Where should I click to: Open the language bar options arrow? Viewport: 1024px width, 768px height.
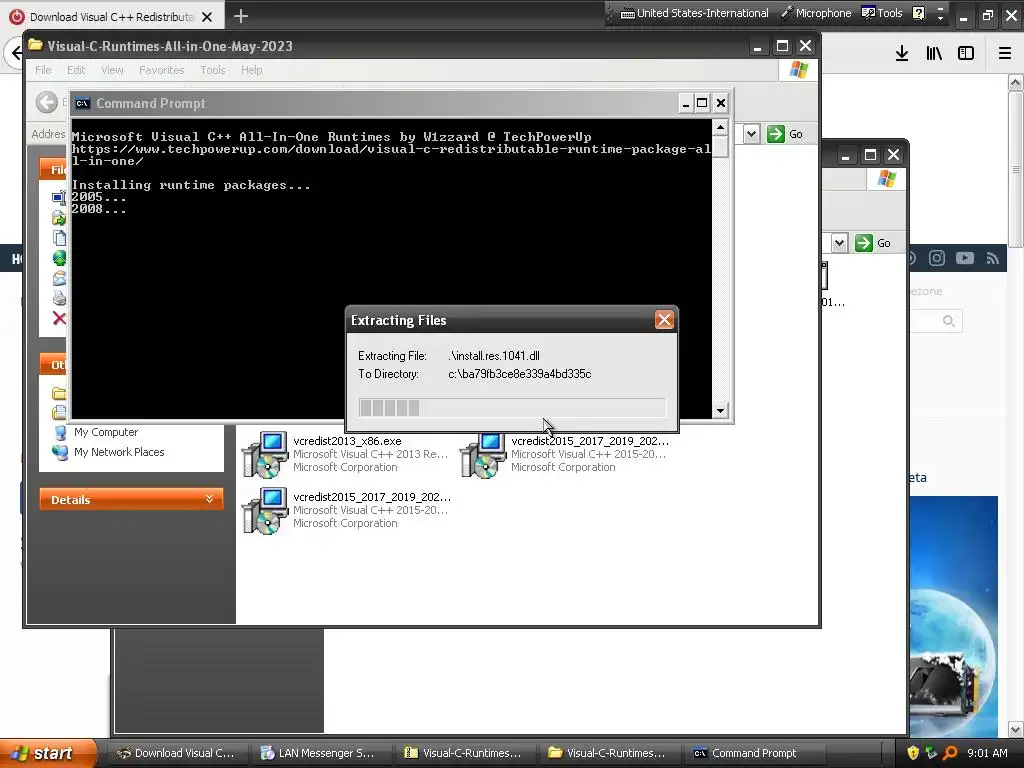coord(940,18)
